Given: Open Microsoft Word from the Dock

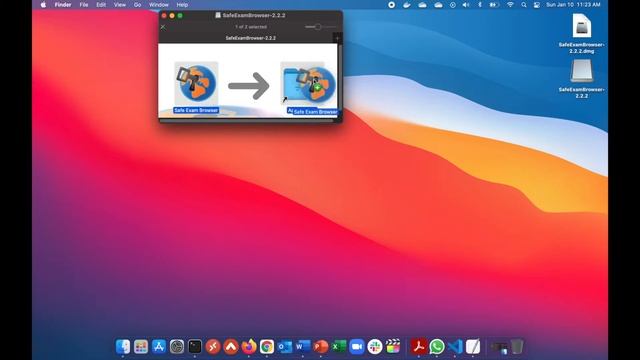Looking at the screenshot, I should (302, 347).
